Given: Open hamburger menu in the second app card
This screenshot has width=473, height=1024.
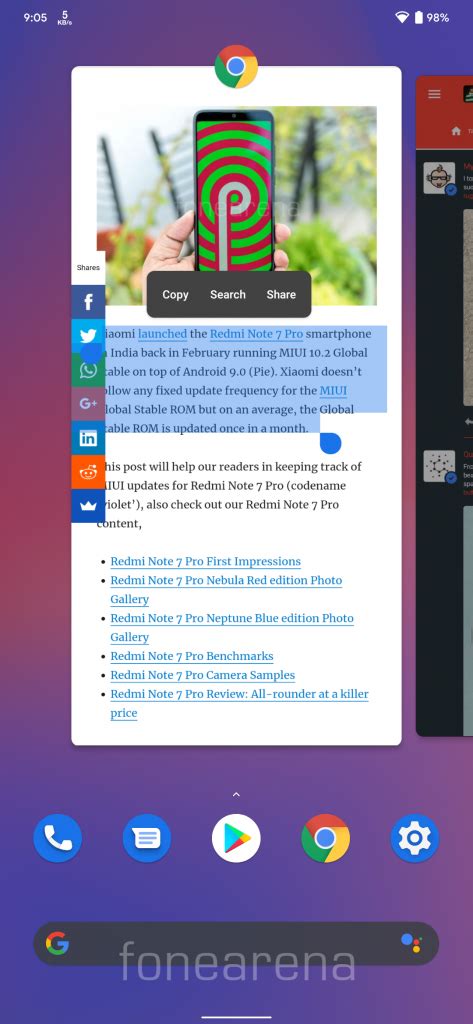Looking at the screenshot, I should pyautogui.click(x=434, y=94).
